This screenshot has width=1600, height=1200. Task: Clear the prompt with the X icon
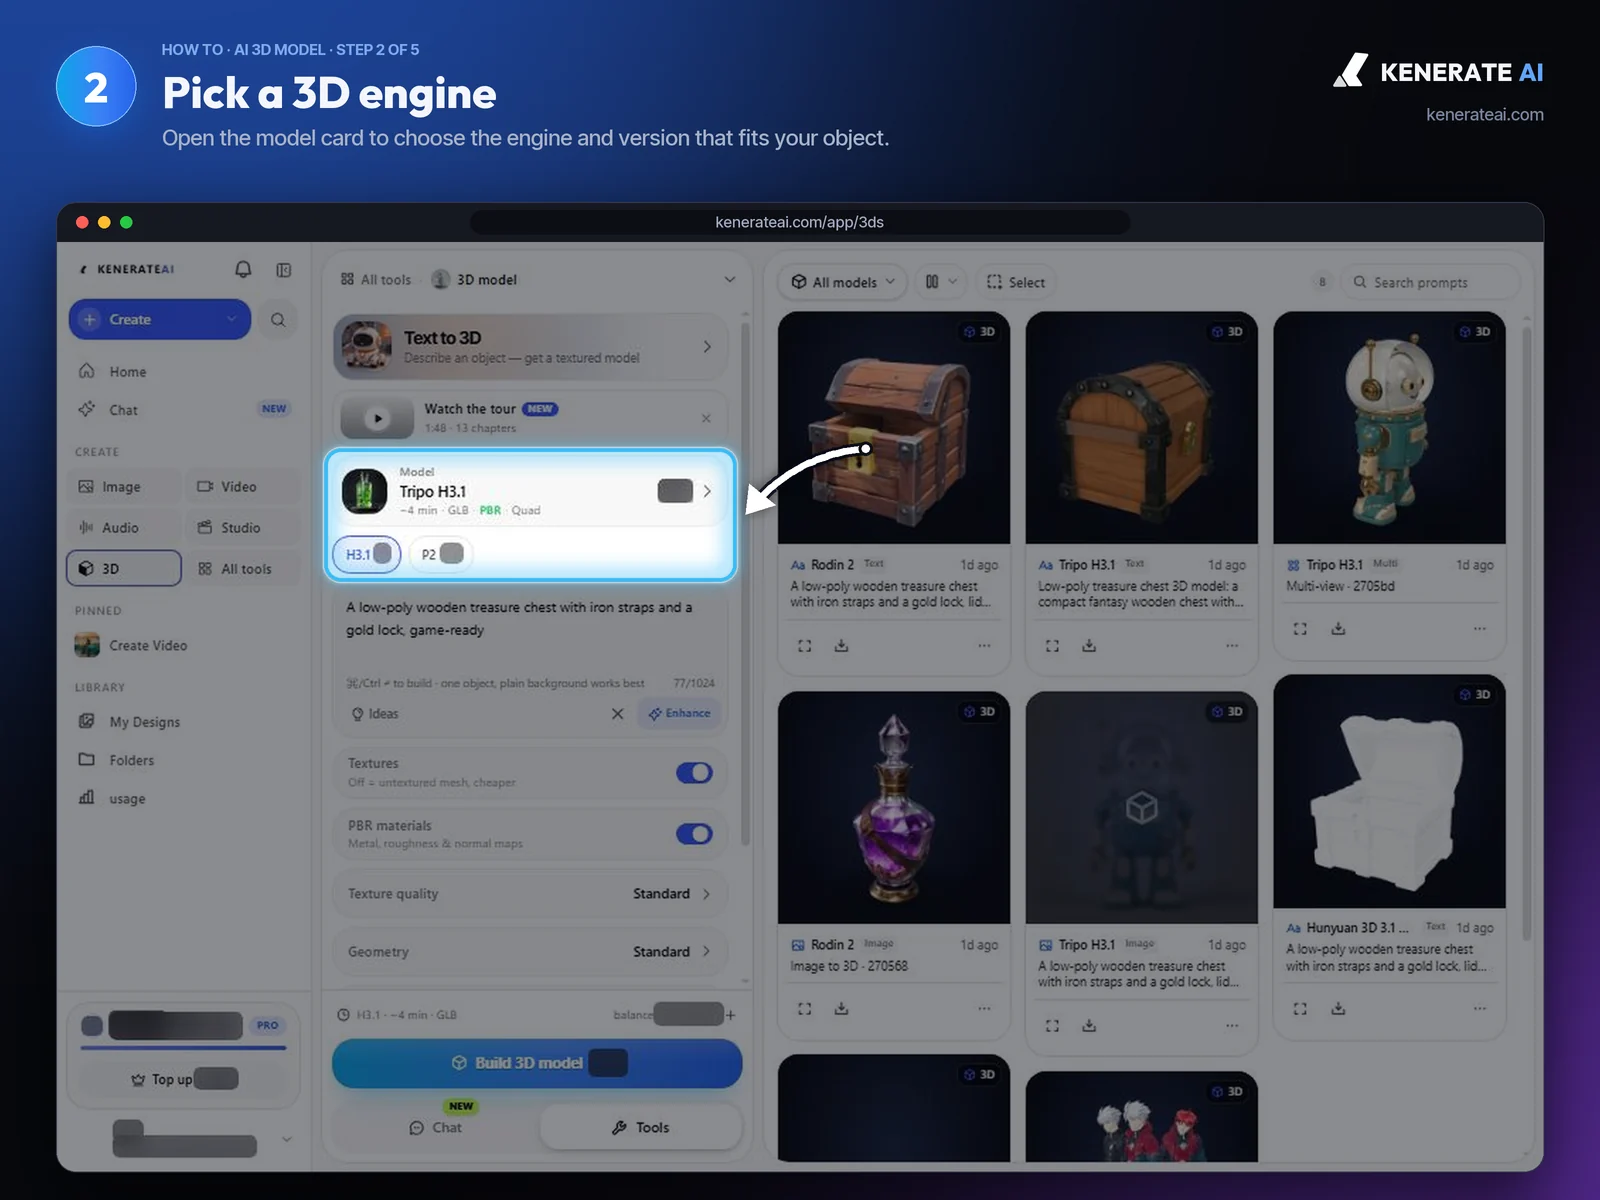click(617, 714)
